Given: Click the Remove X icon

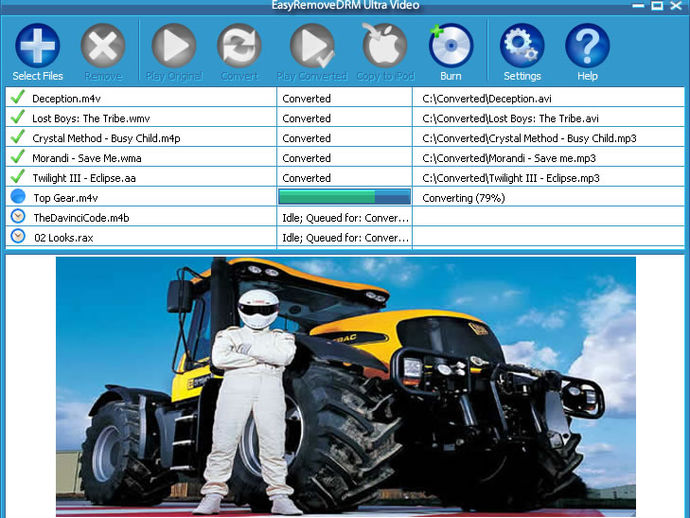Looking at the screenshot, I should click(x=103, y=45).
